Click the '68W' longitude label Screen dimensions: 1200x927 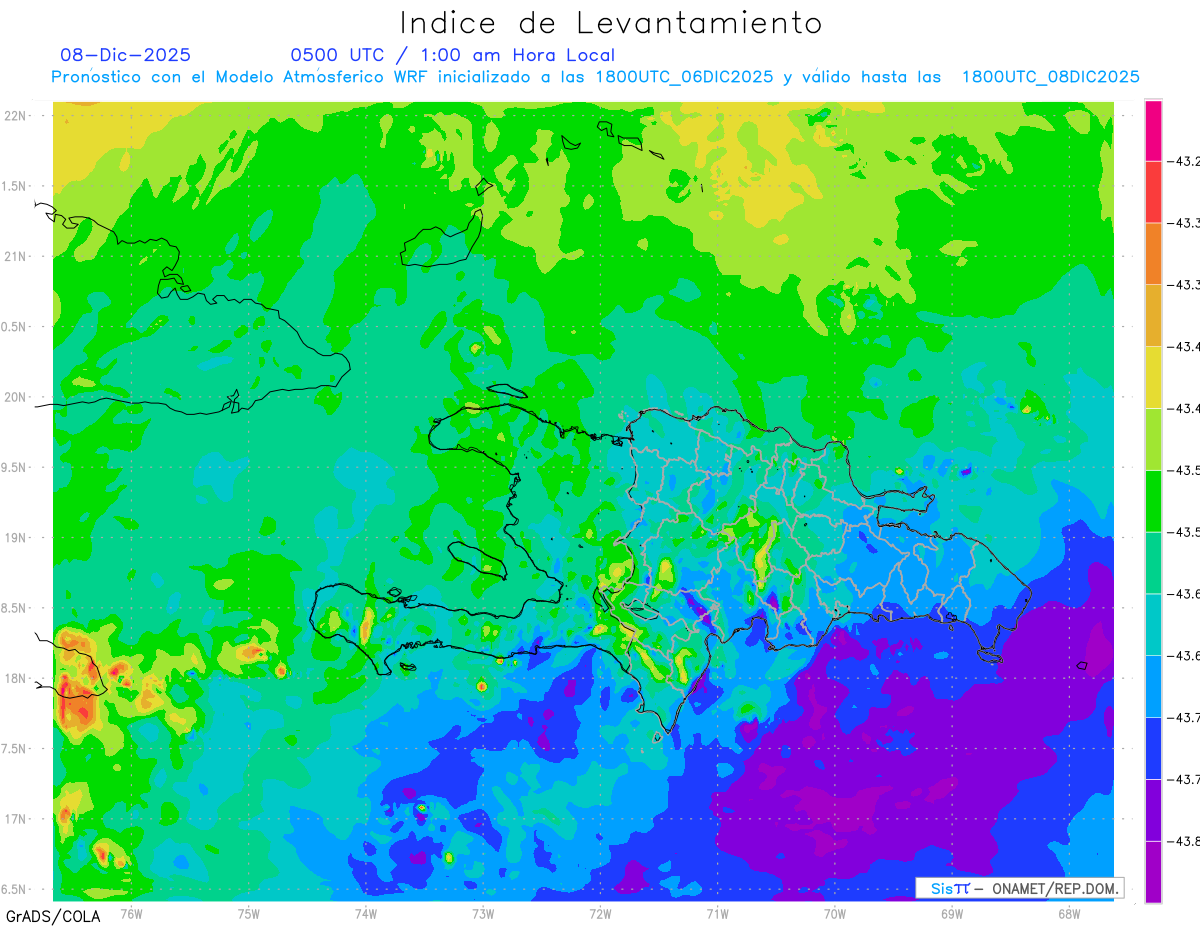pyautogui.click(x=1068, y=914)
